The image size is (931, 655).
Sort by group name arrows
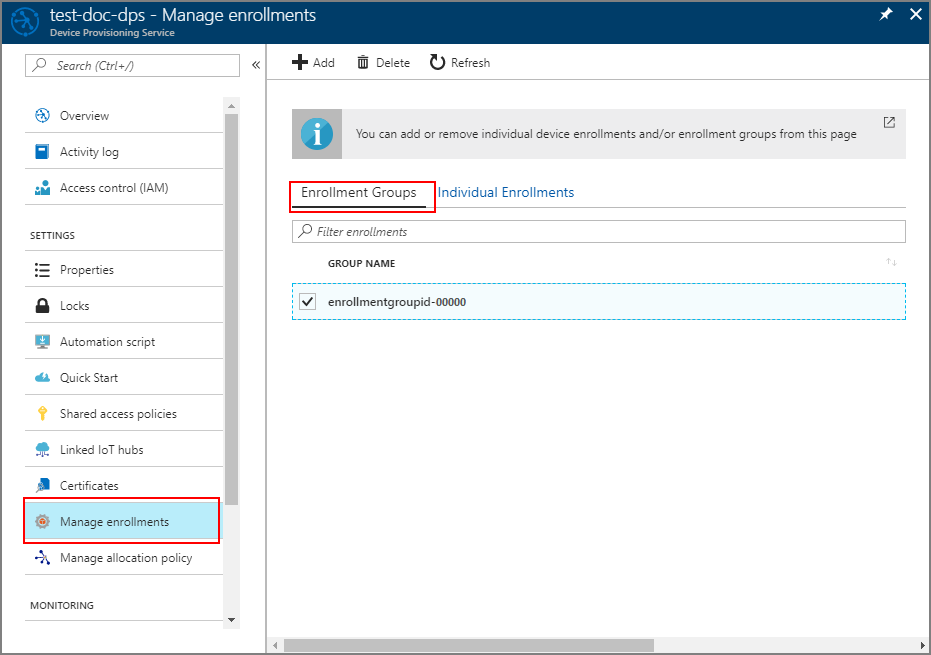click(x=891, y=263)
